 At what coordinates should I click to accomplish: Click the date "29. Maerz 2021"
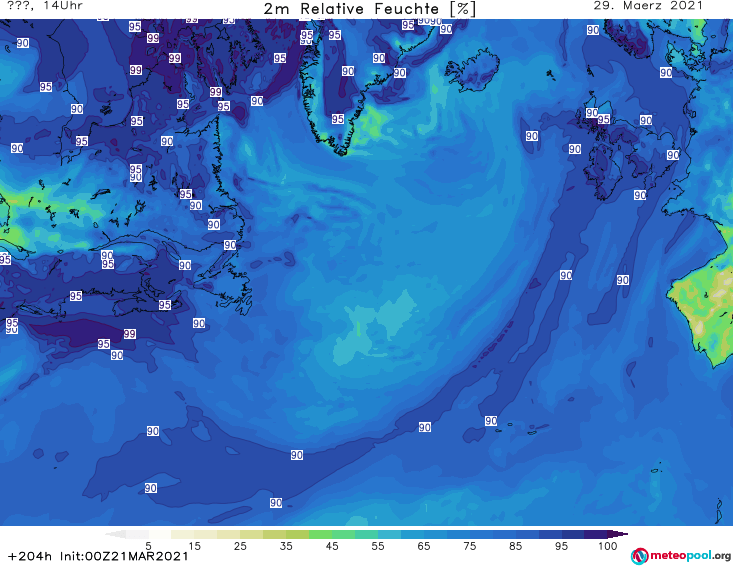point(648,6)
